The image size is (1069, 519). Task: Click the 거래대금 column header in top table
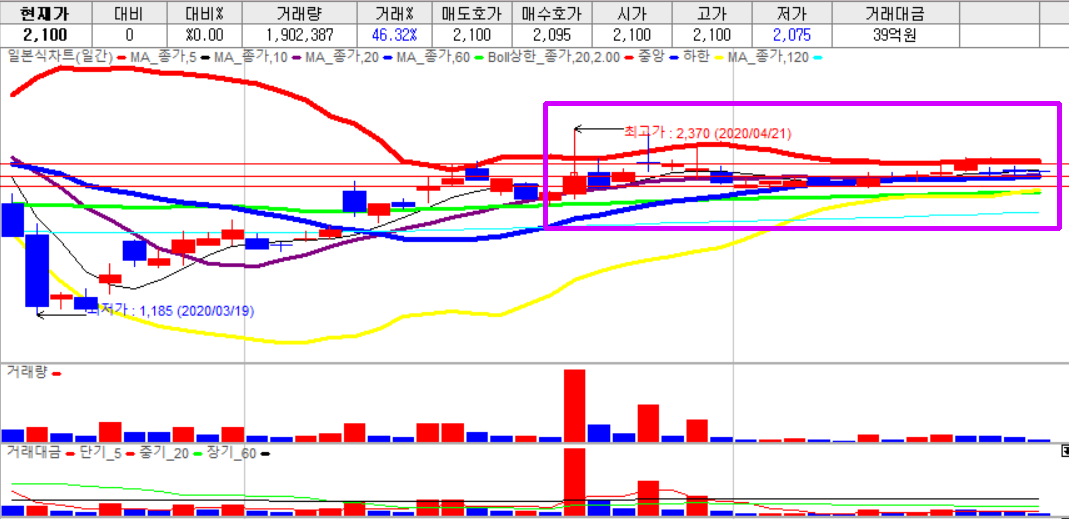[896, 12]
